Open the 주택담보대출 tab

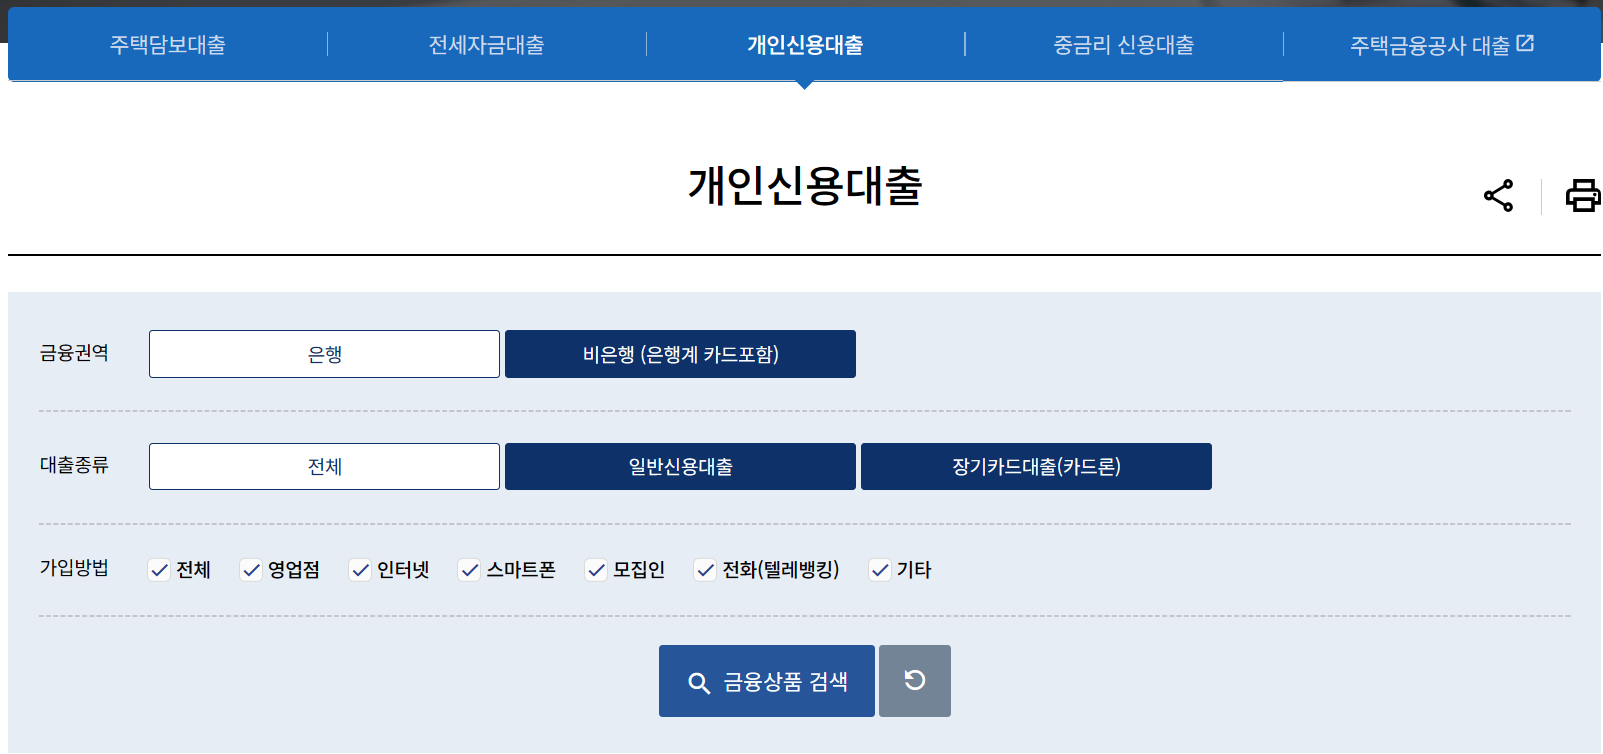pos(168,45)
